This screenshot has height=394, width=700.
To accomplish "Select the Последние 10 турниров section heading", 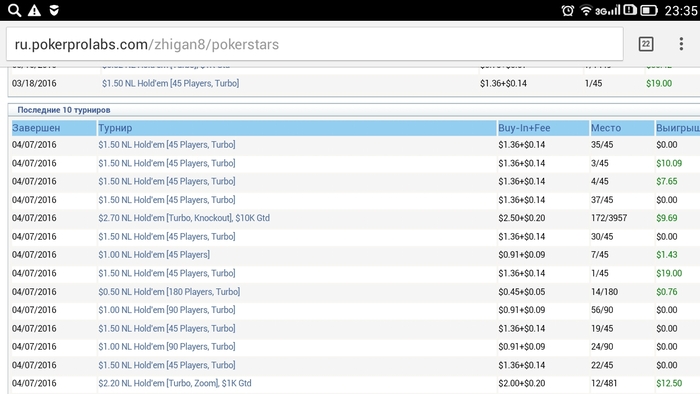I will [x=64, y=110].
